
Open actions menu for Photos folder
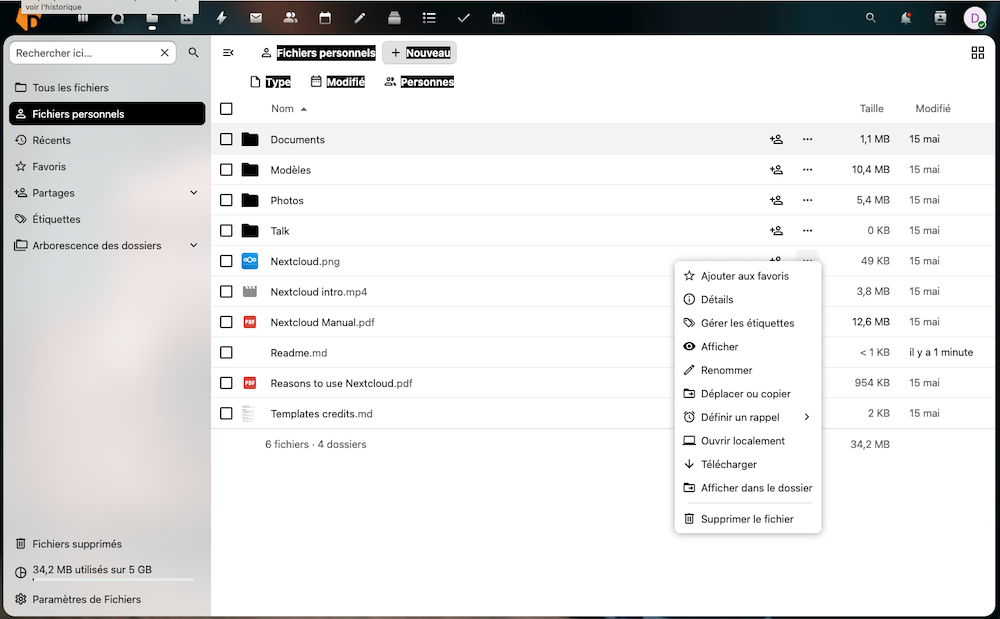807,201
